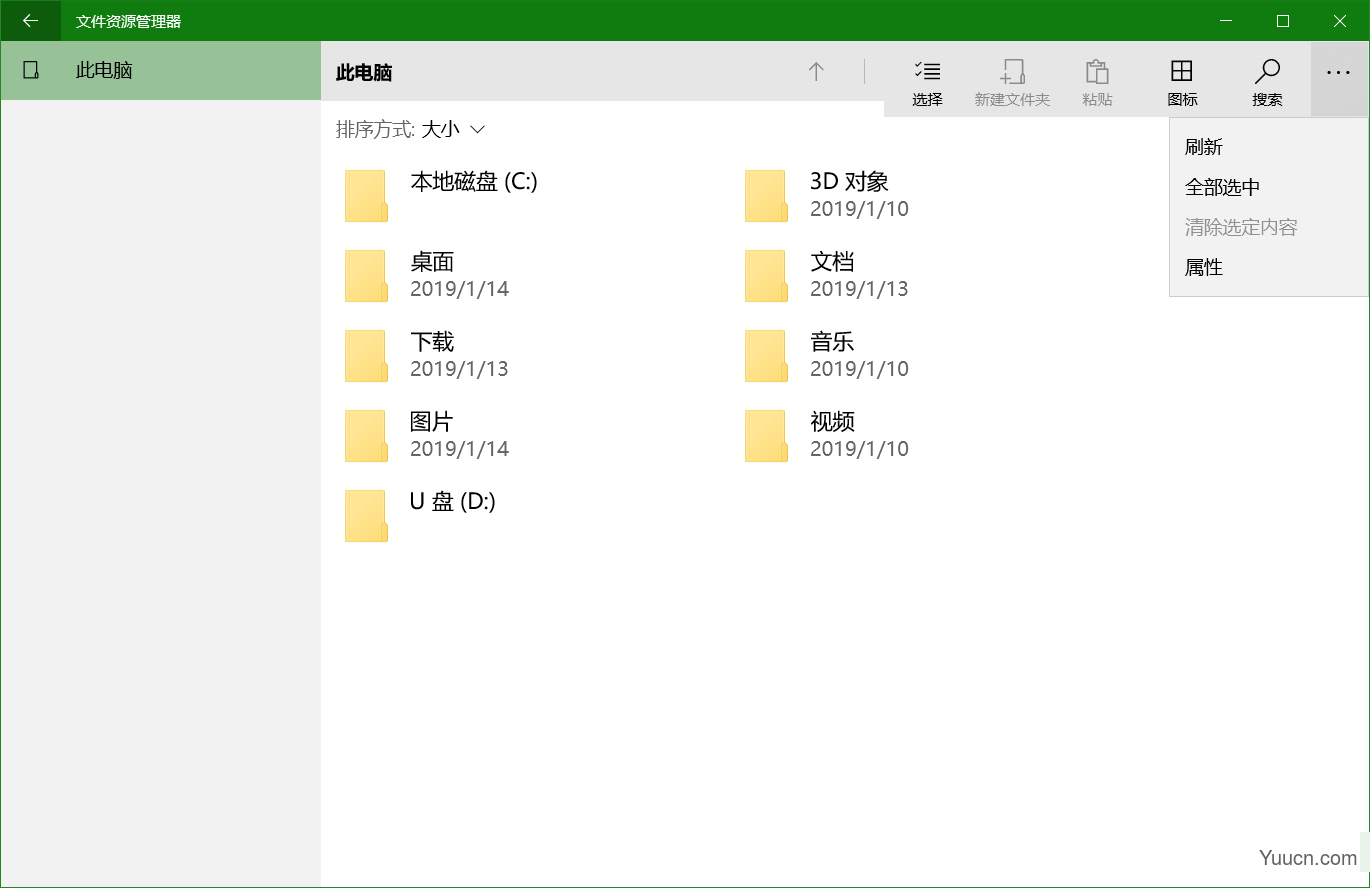Click the 下载 name text

pyautogui.click(x=432, y=342)
